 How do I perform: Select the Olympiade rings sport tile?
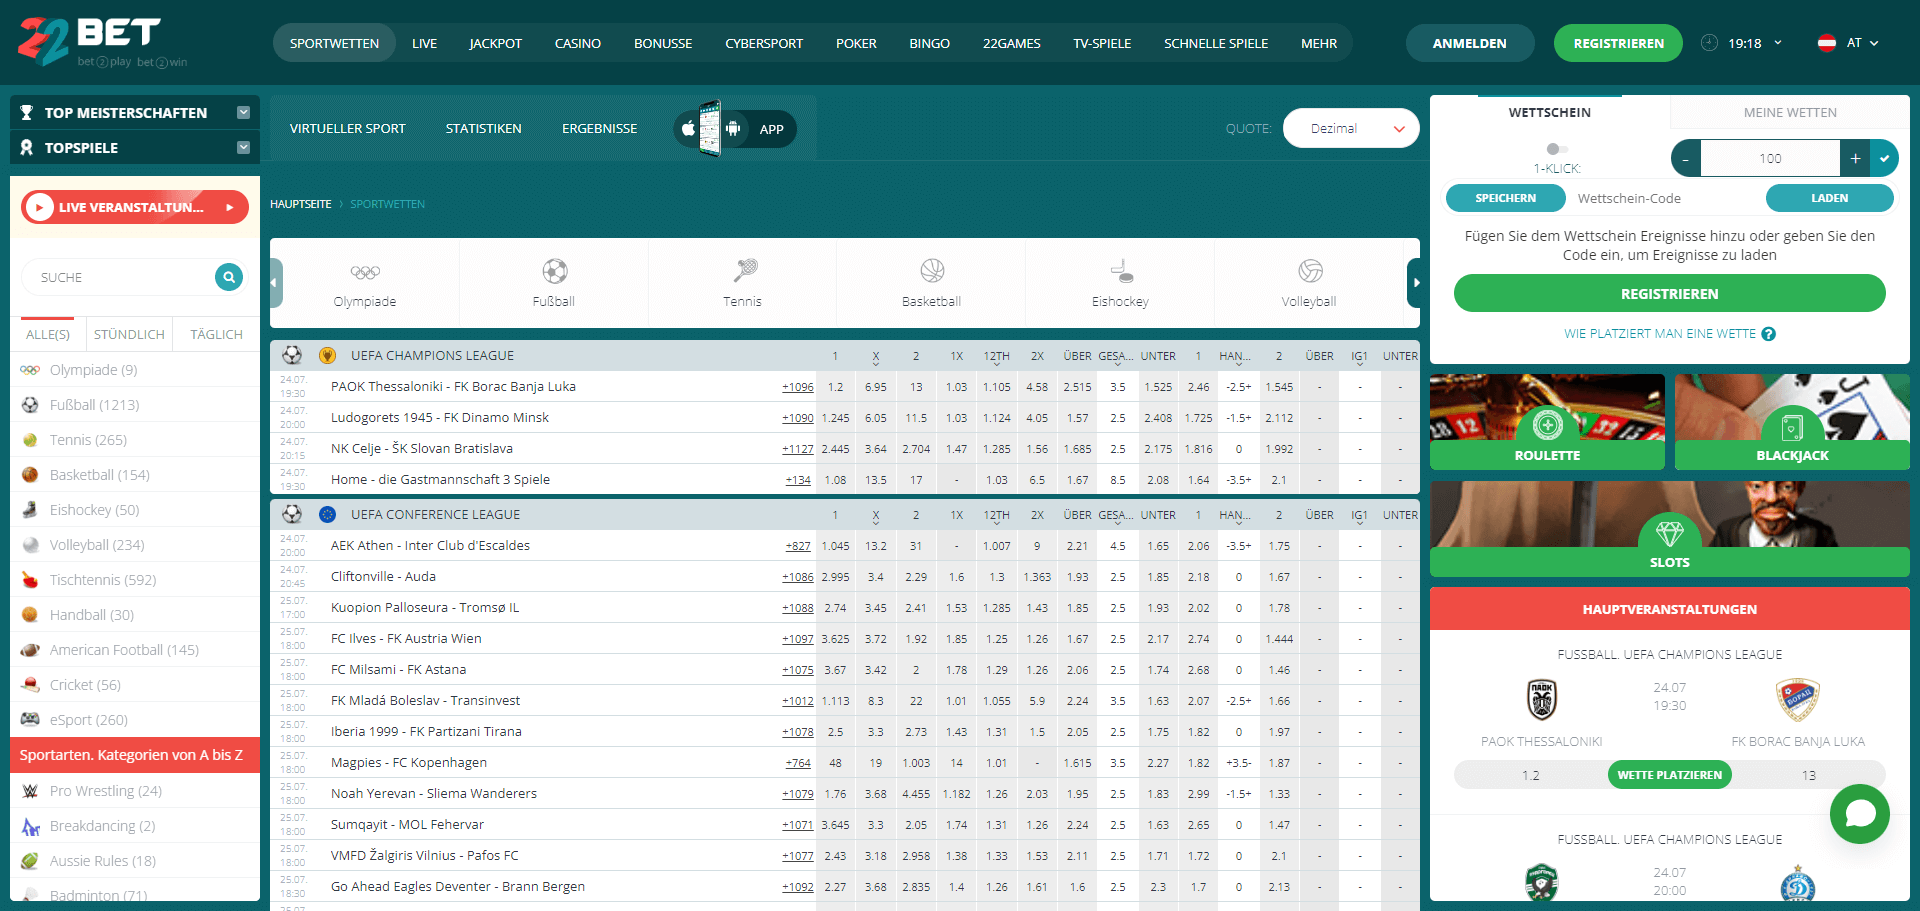365,283
